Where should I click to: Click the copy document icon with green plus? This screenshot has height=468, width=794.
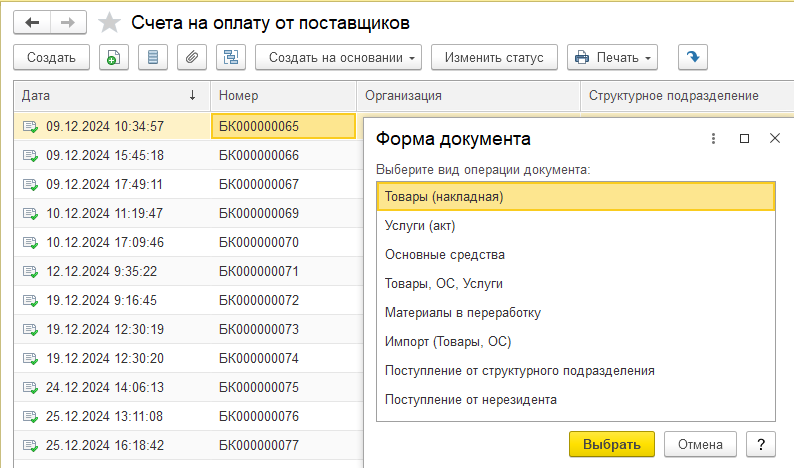(x=115, y=57)
